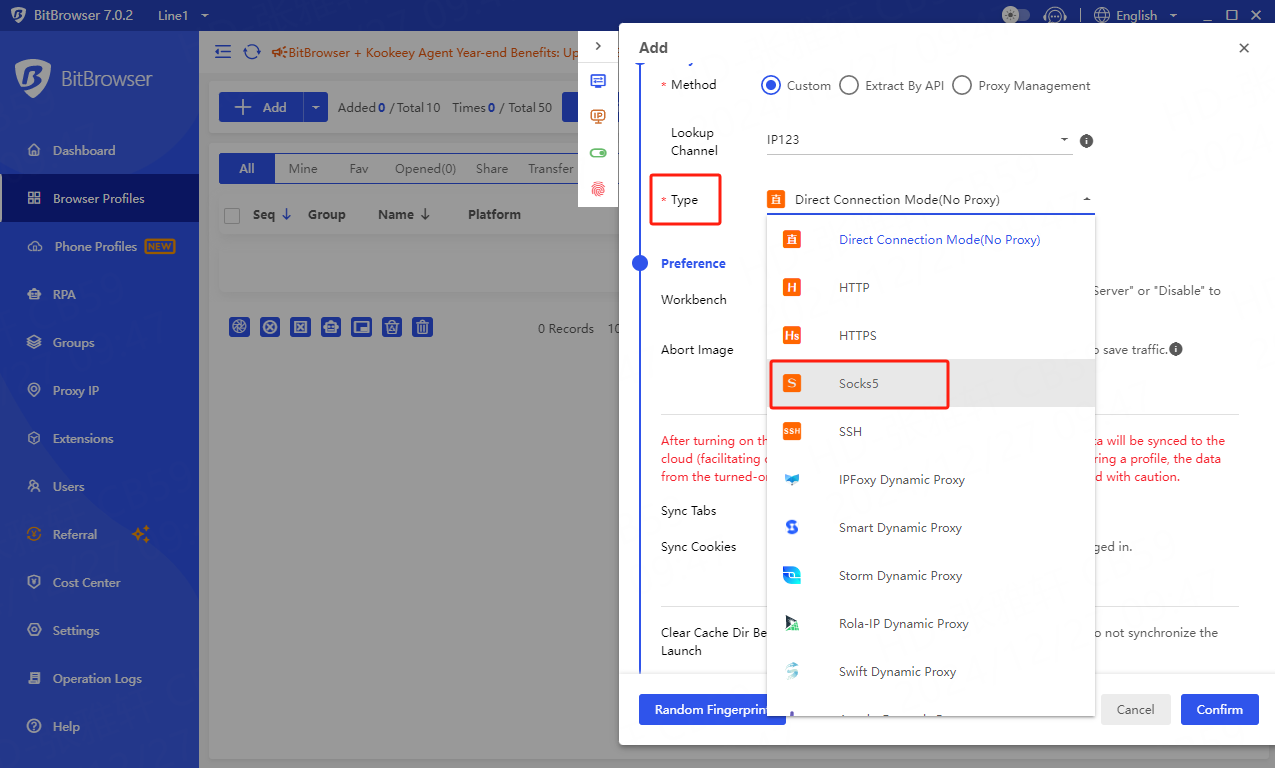The image size is (1275, 768).
Task: Select the Proxy Management radio option
Action: 962,86
